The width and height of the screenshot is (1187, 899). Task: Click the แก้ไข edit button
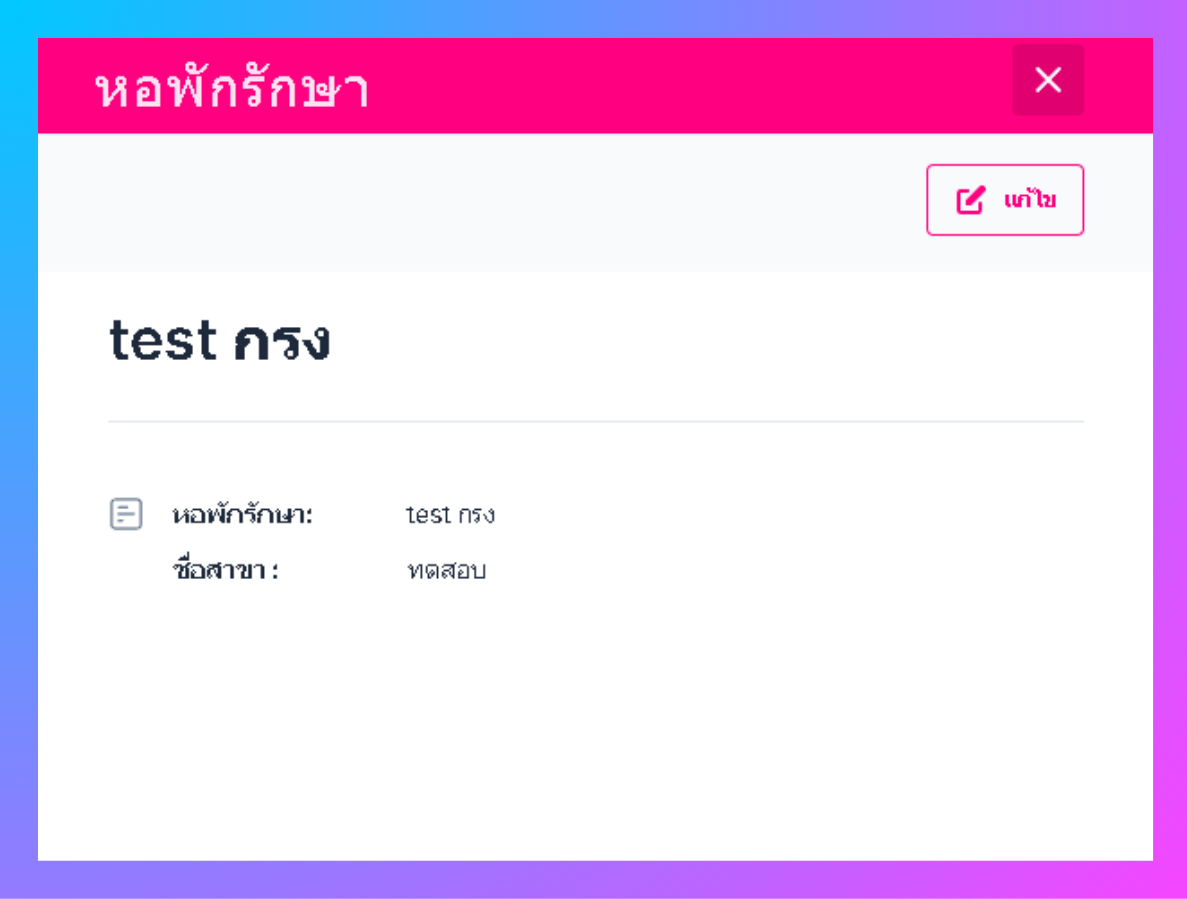[x=1005, y=200]
